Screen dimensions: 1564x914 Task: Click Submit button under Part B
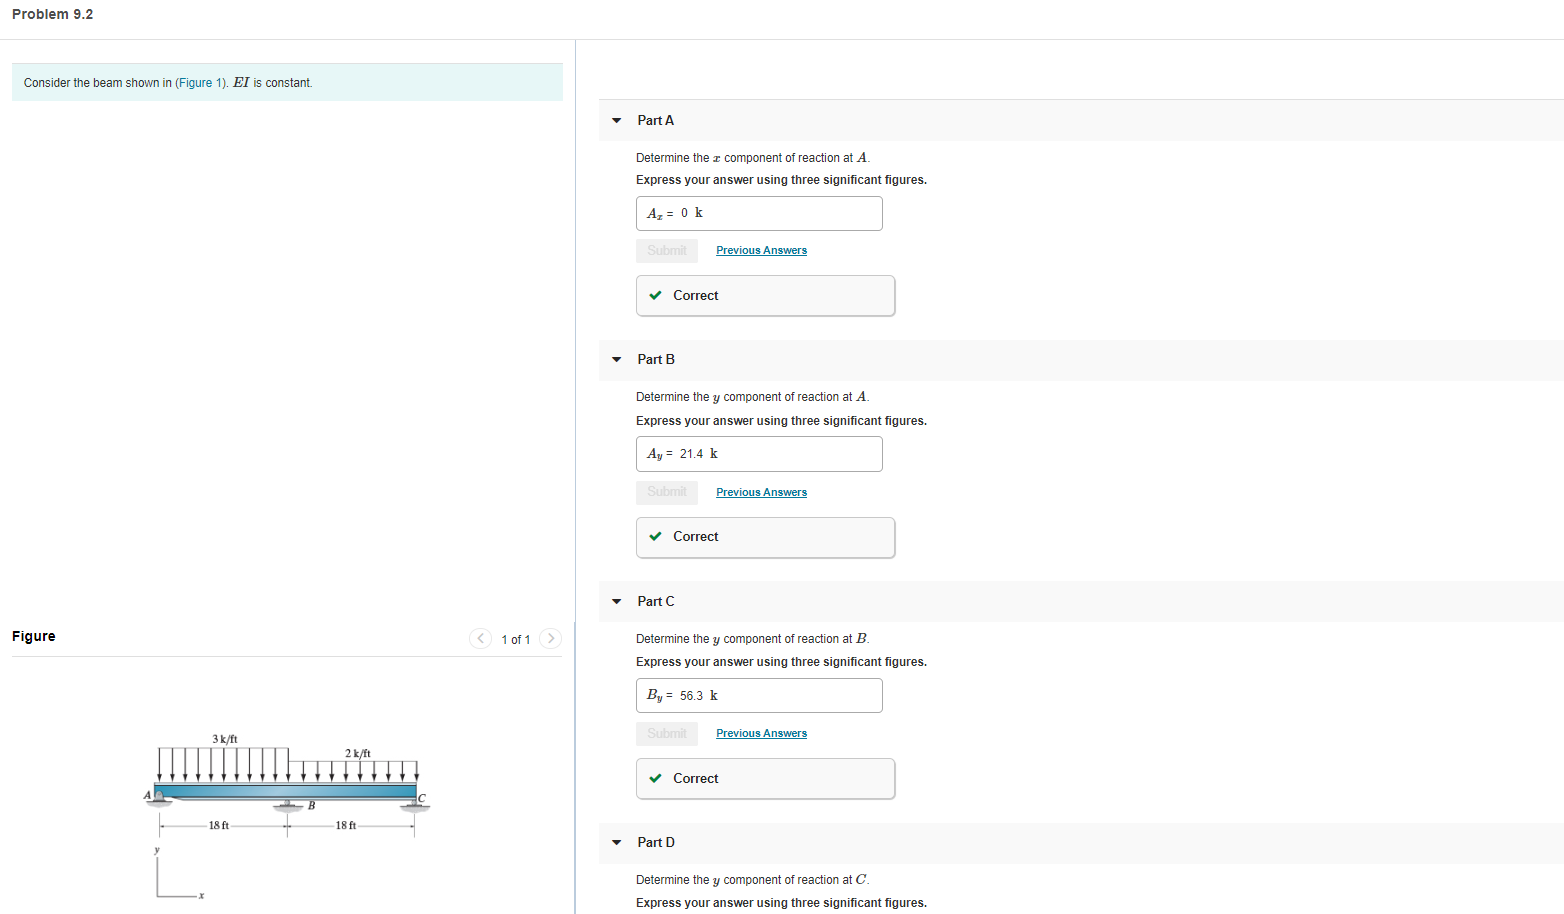667,492
